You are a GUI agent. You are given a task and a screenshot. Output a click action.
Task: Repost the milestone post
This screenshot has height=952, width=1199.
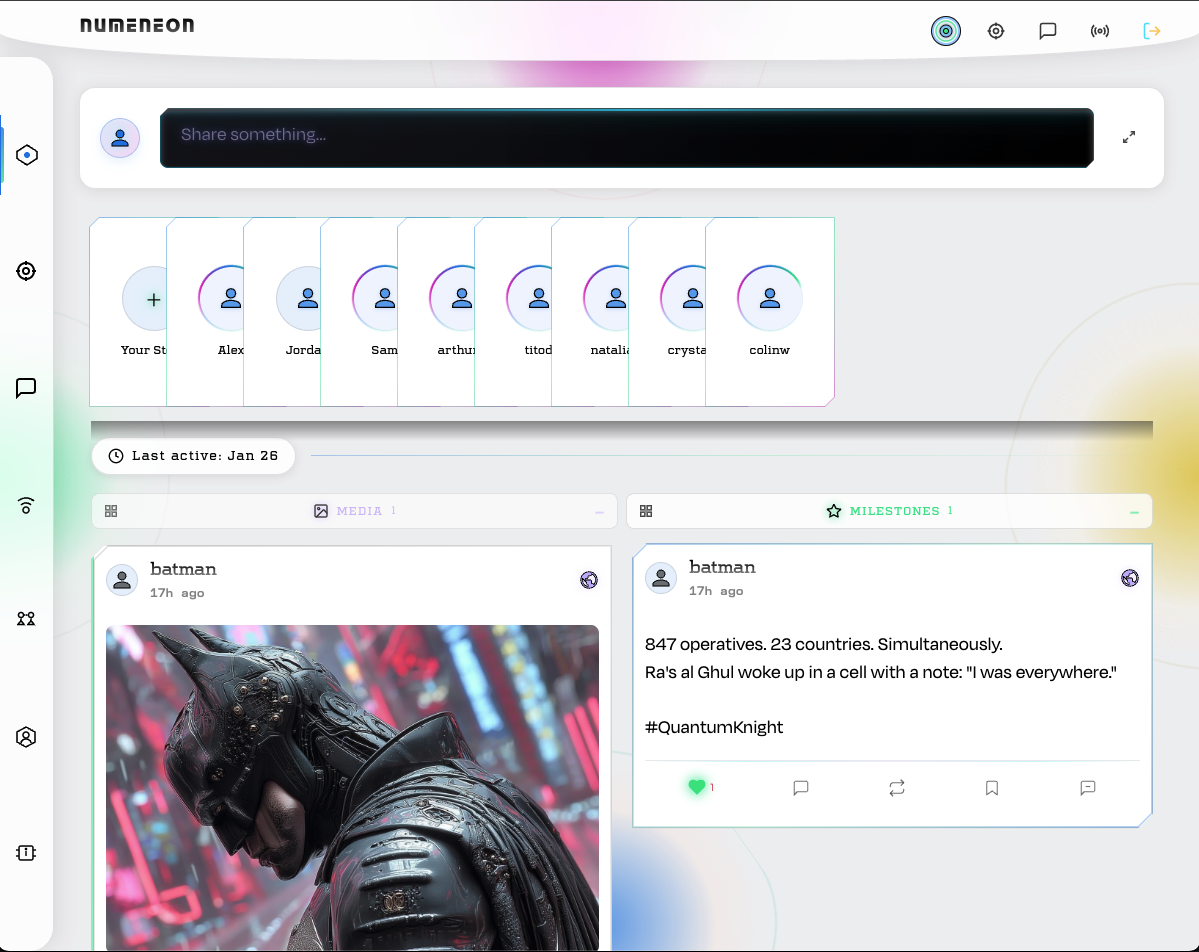click(897, 788)
